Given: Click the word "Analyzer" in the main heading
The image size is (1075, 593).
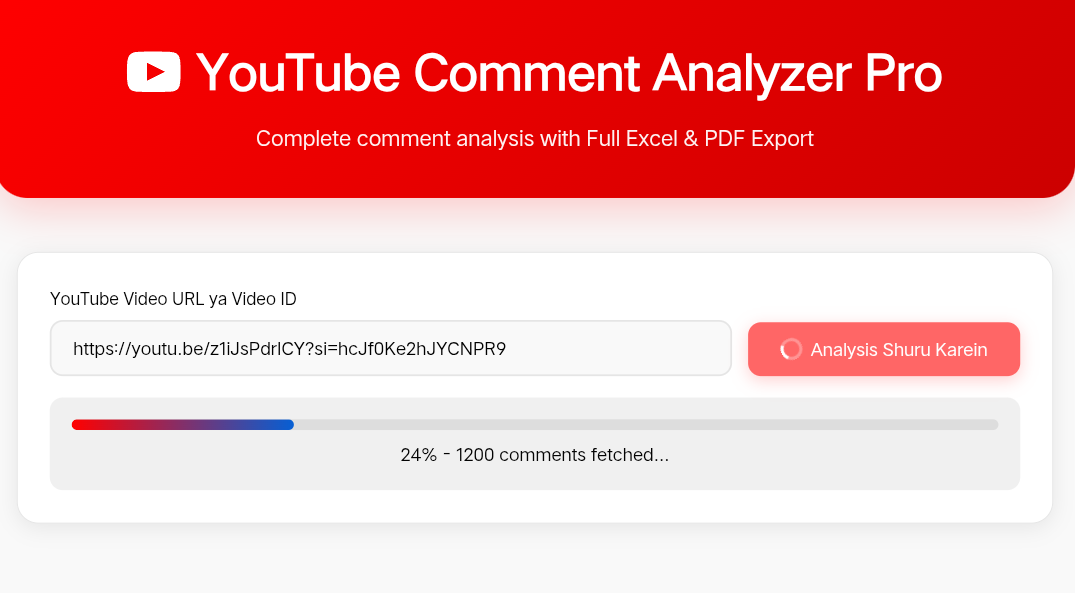Looking at the screenshot, I should pos(752,74).
